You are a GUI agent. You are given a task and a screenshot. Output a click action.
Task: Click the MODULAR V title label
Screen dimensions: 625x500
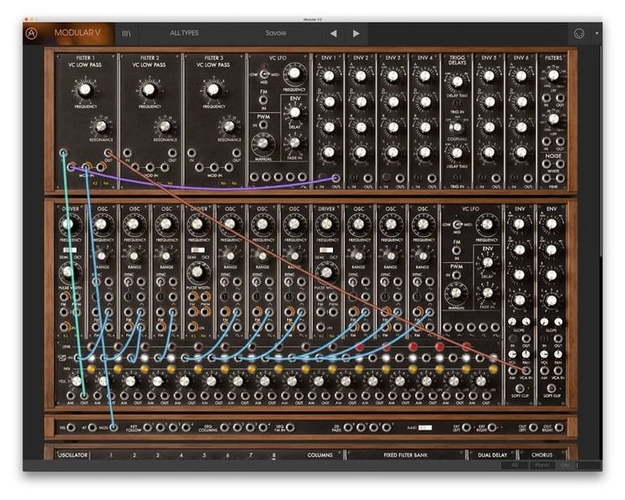point(77,33)
